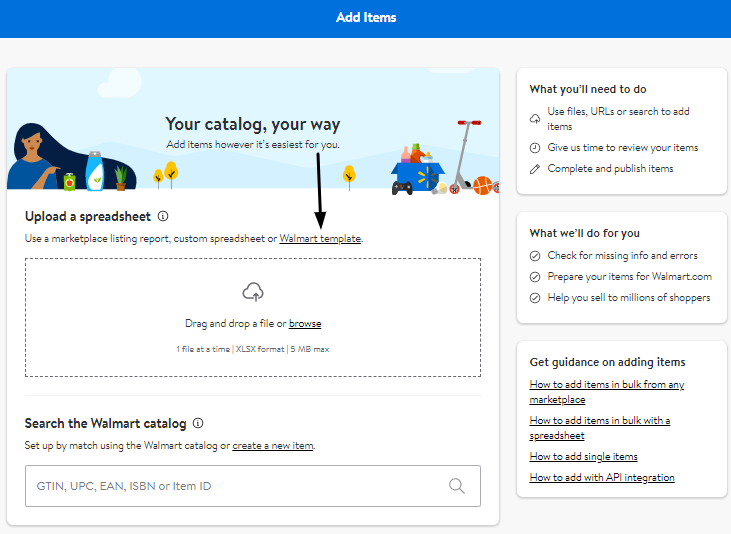Click checkmark icon beside 'Prepare your items'

536,277
